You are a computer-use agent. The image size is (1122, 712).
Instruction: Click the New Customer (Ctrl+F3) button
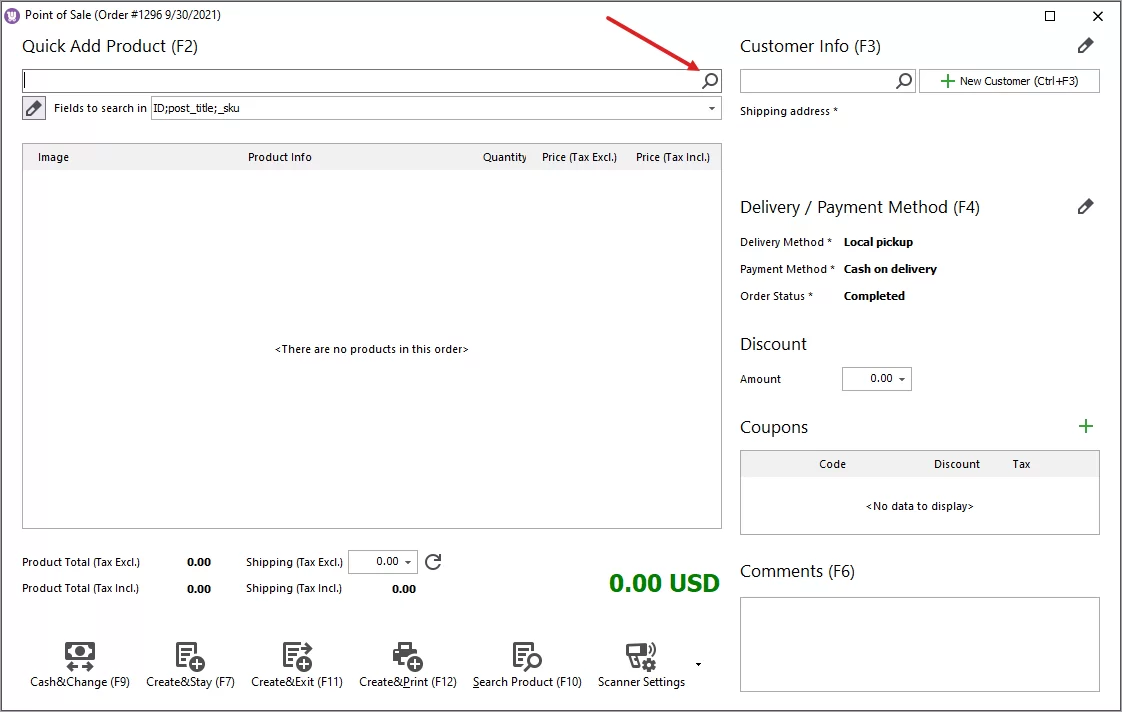tap(1009, 80)
